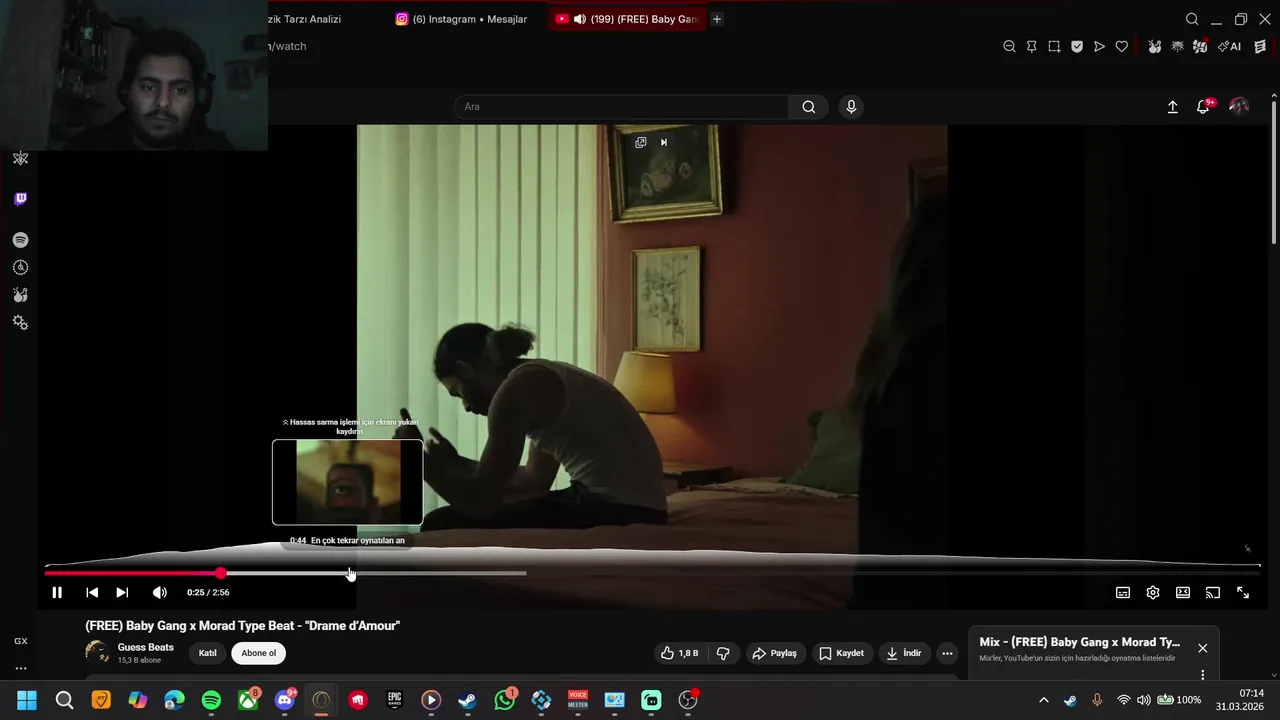This screenshot has height=720, width=1280.
Task: Switch to the Instagram Mesajlar tab
Action: coord(462,19)
